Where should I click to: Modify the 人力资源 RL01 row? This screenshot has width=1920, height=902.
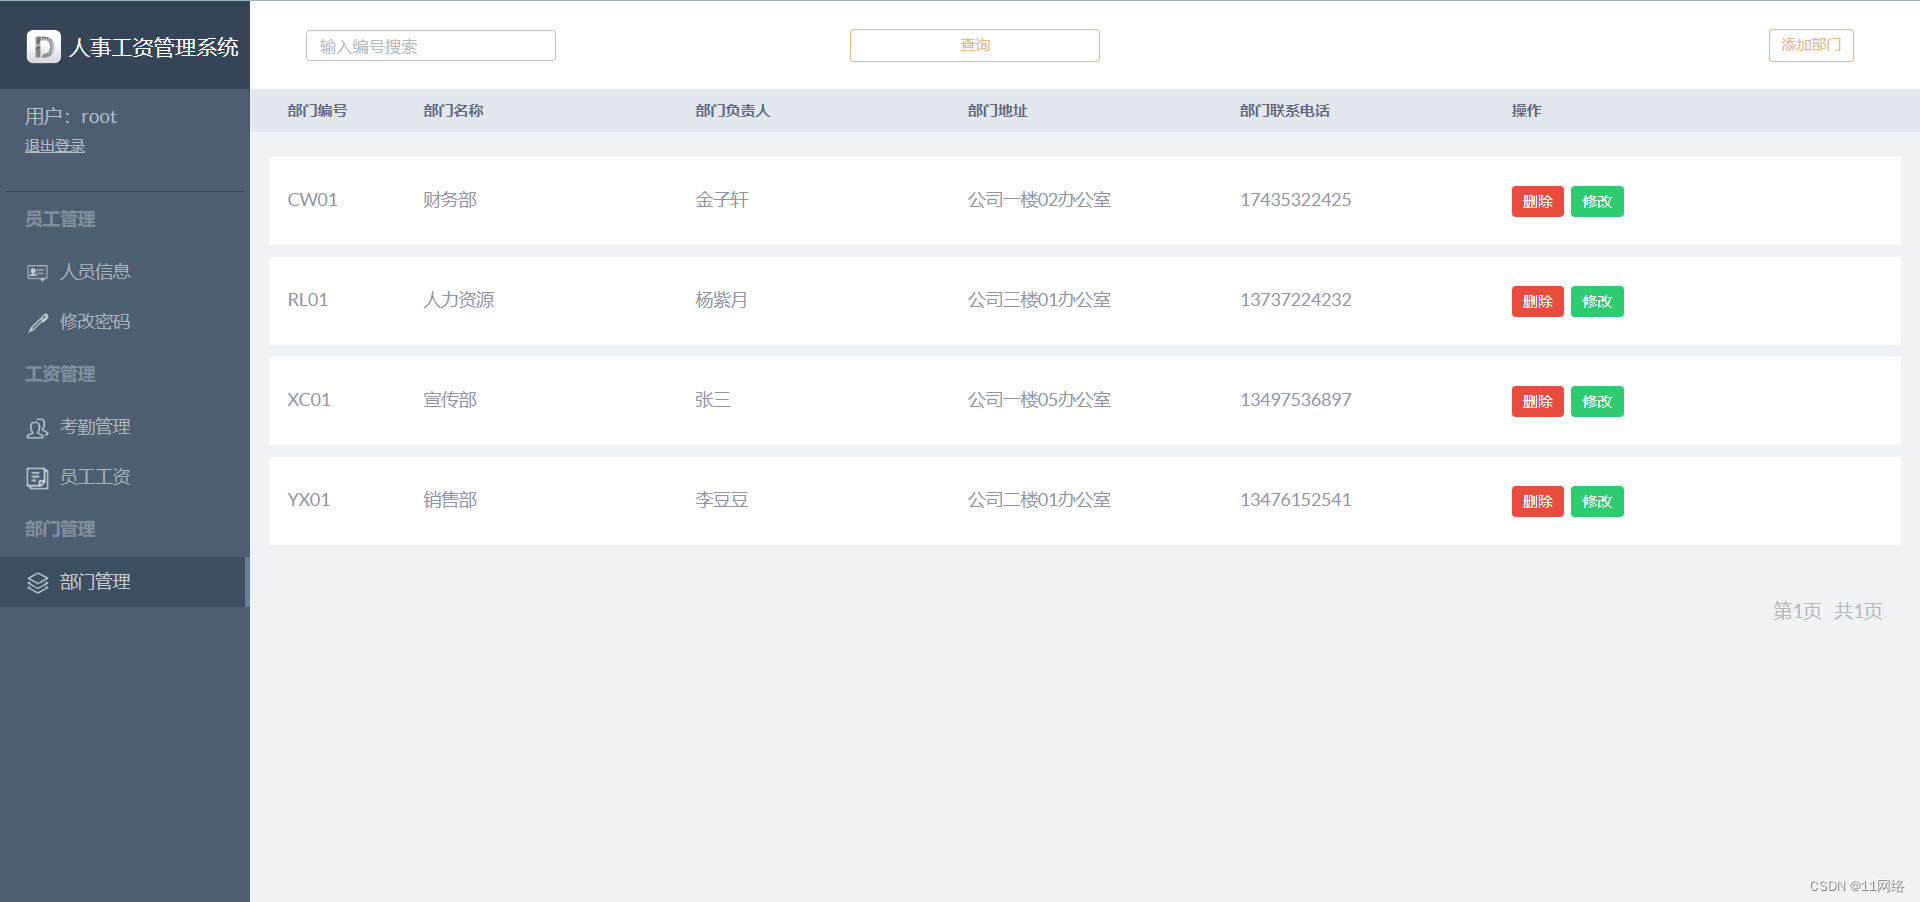[1597, 301]
